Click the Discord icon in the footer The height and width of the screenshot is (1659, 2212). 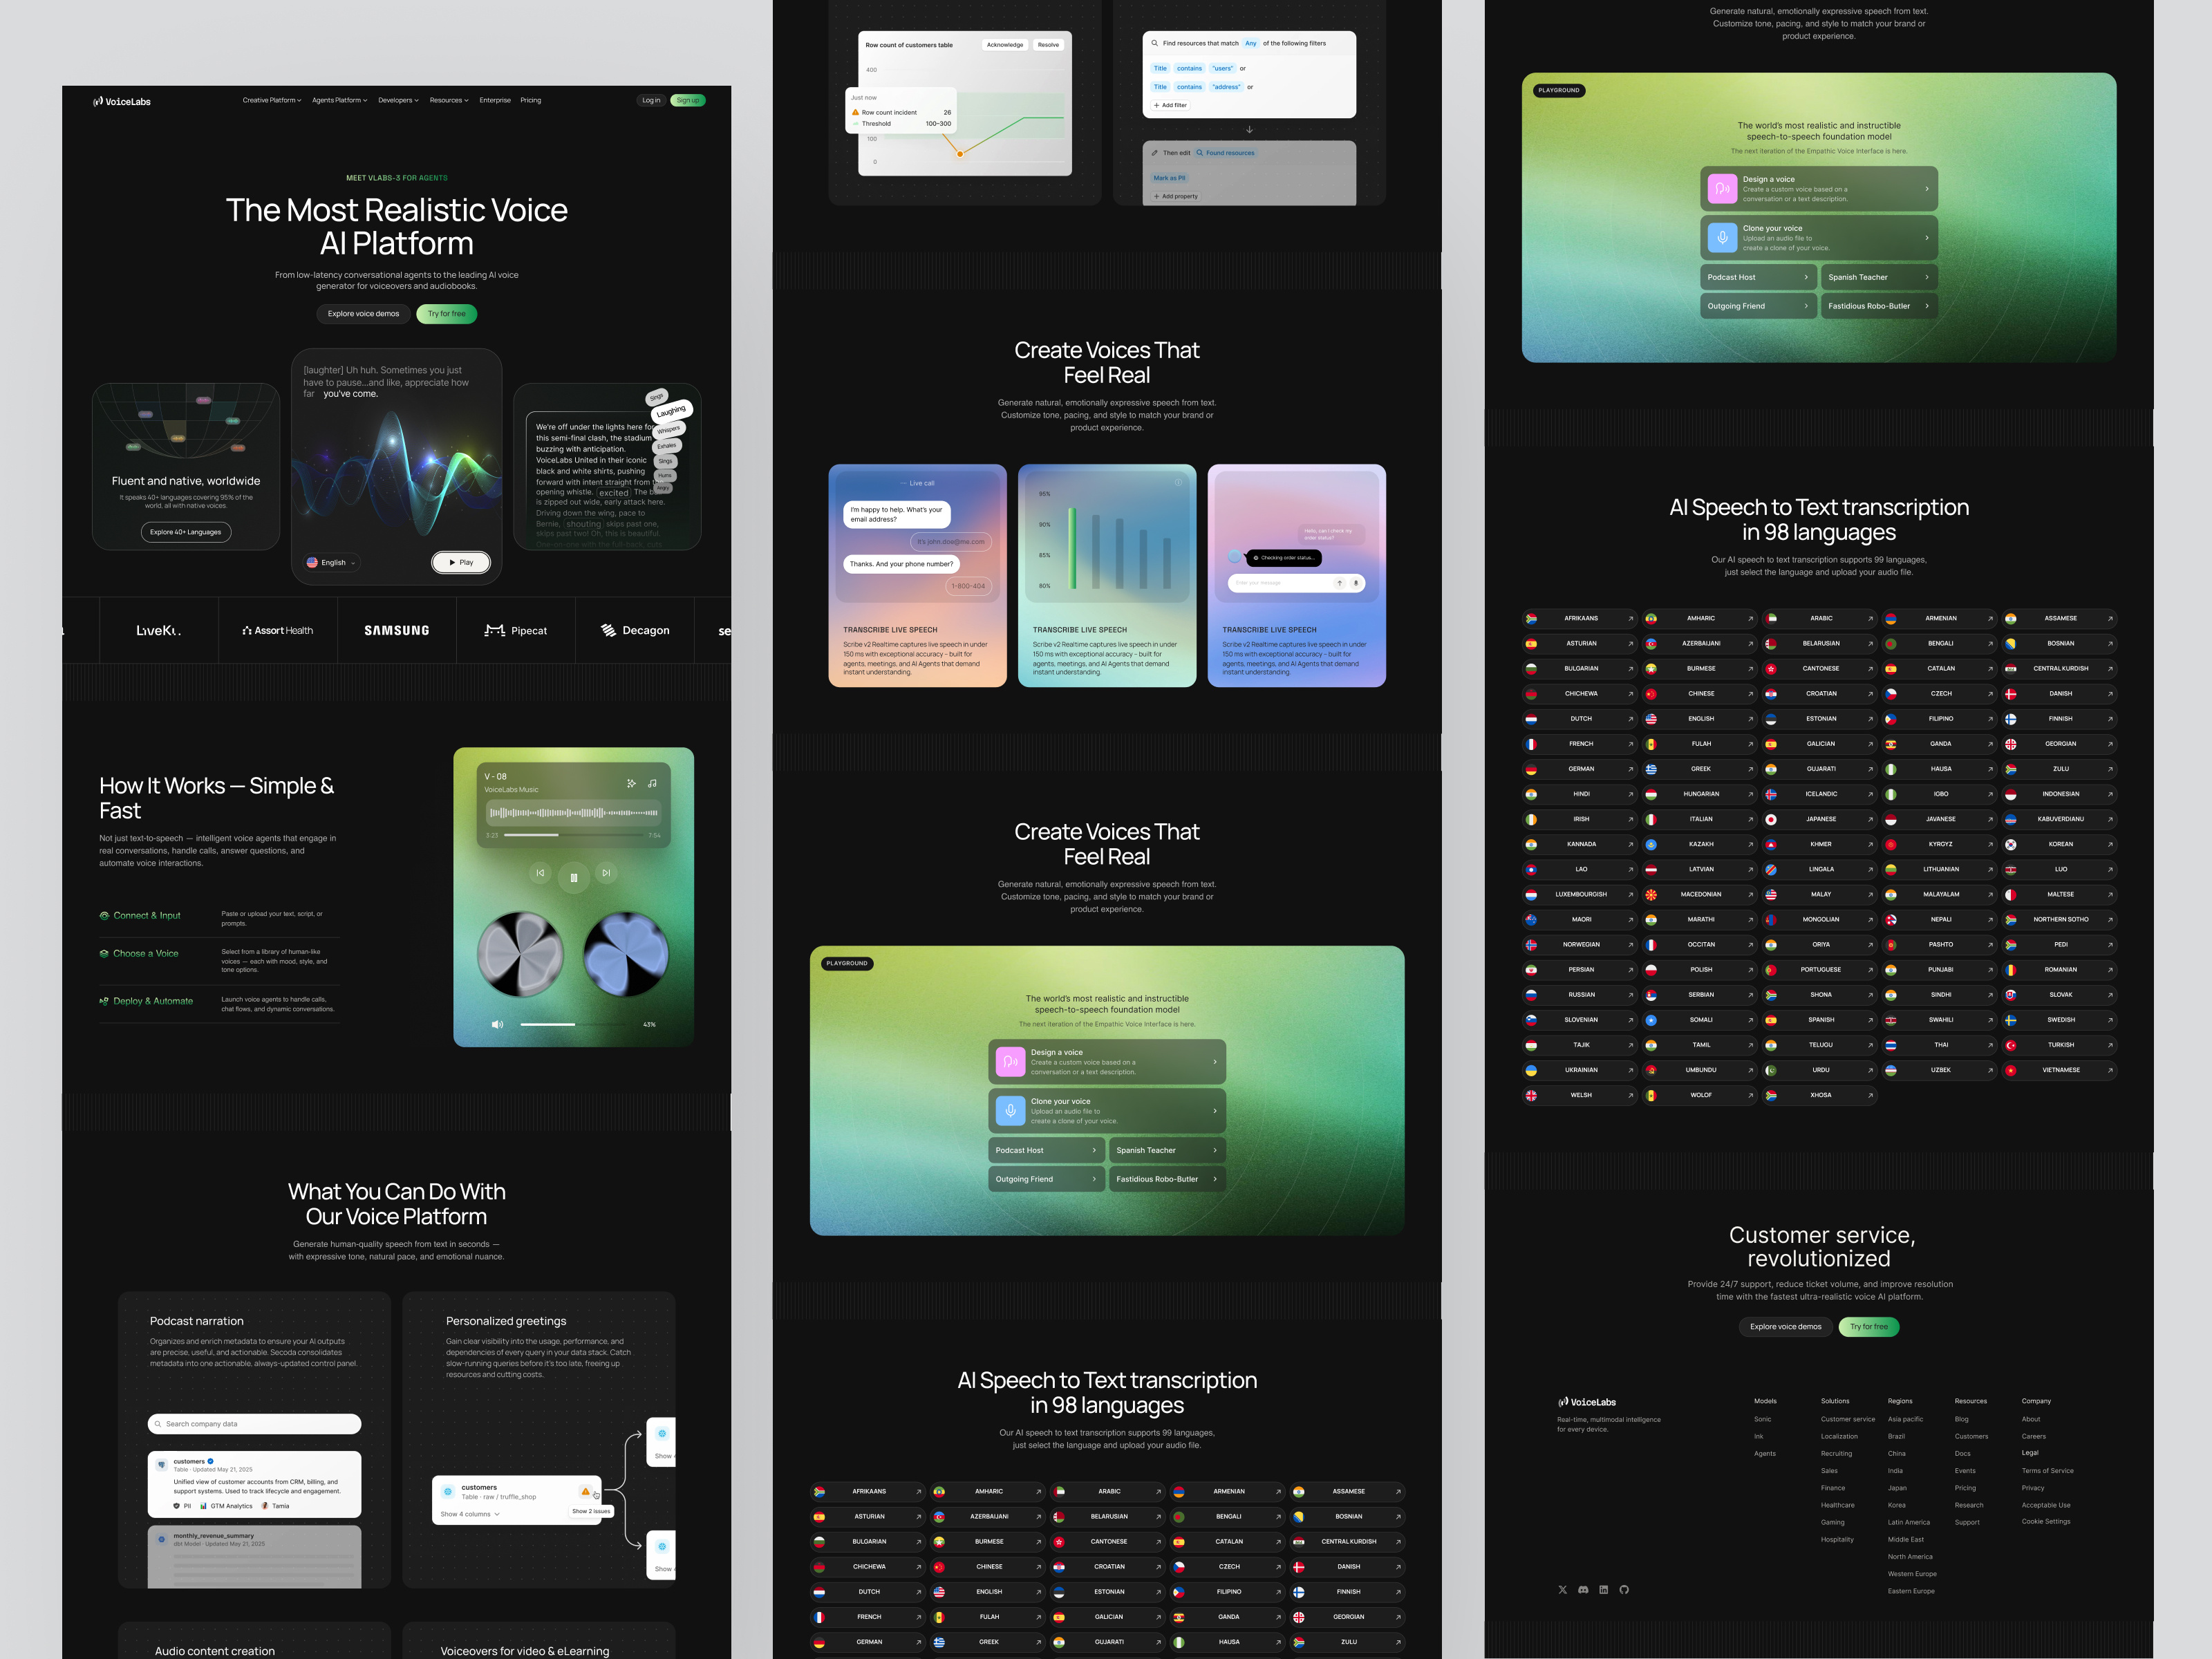tap(1584, 1590)
